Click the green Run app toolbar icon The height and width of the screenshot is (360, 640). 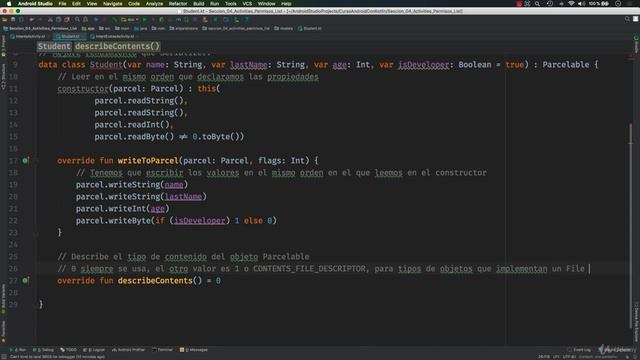click(144, 19)
